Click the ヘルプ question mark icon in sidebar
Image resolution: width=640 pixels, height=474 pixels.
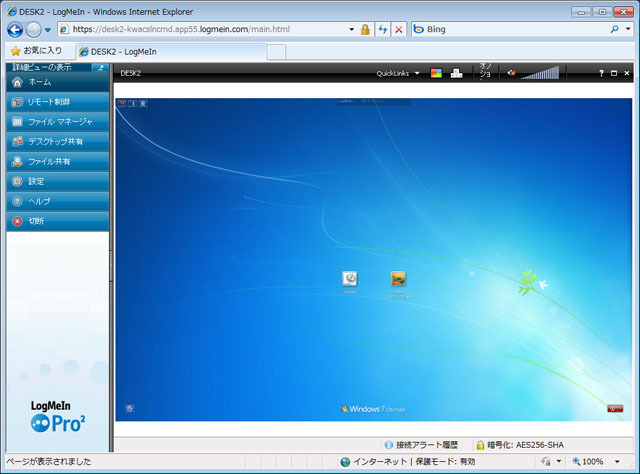click(17, 201)
